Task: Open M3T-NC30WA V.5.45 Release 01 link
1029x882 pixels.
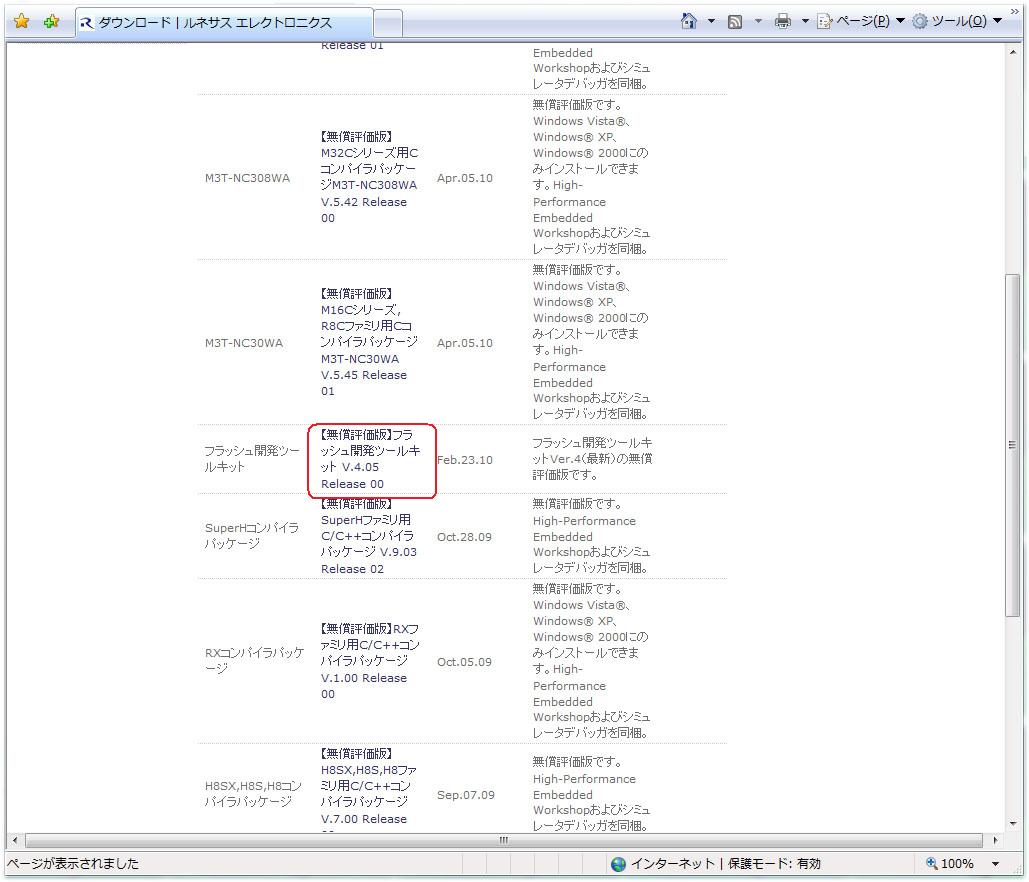Action: 364,375
